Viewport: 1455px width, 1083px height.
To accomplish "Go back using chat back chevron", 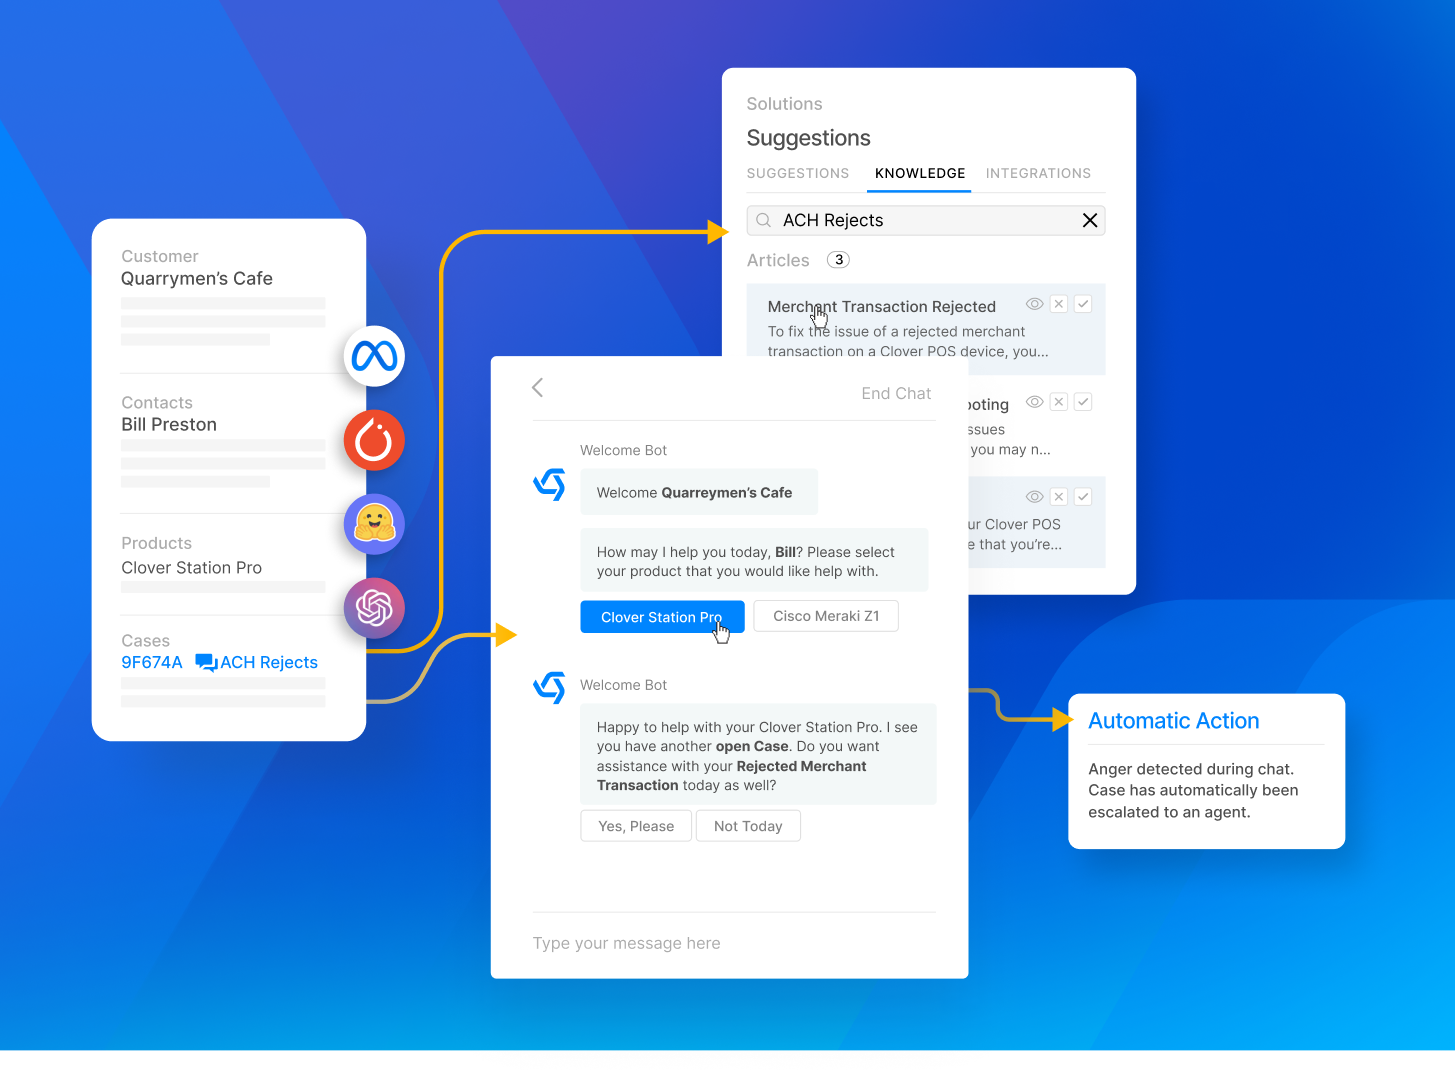I will click(x=538, y=388).
